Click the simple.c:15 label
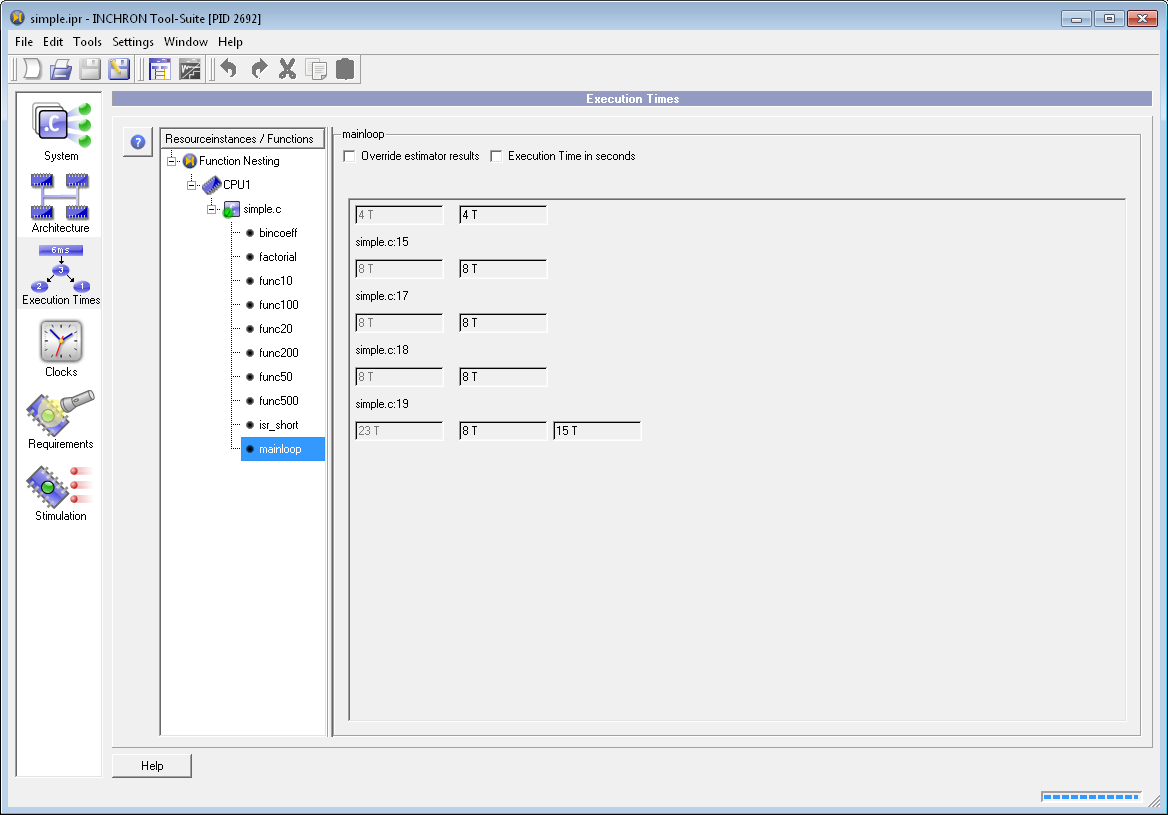This screenshot has height=815, width=1168. [382, 242]
